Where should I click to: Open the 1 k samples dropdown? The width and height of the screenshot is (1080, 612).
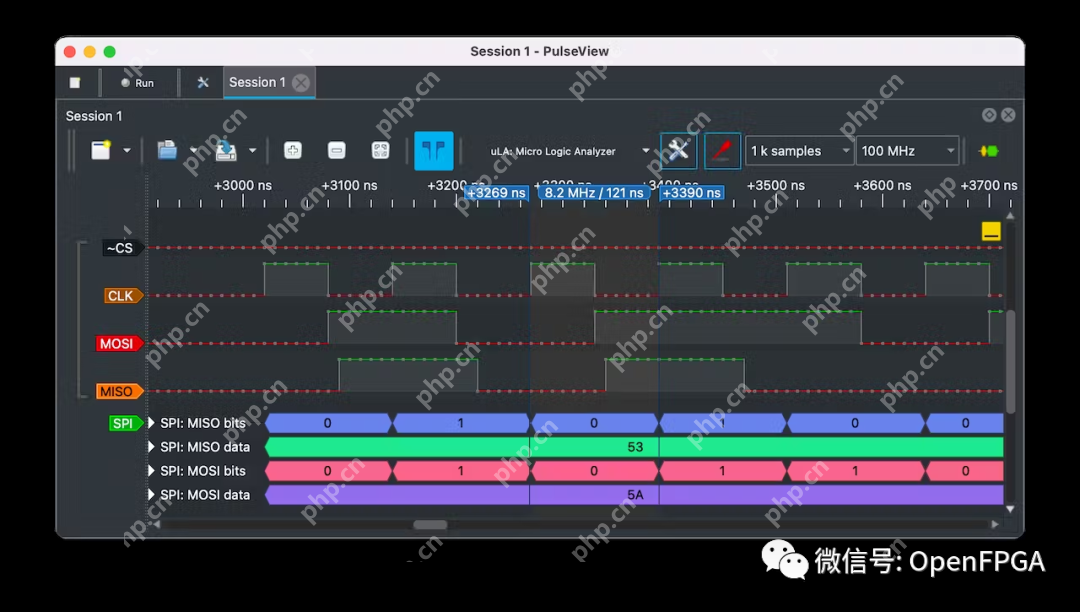coord(799,151)
